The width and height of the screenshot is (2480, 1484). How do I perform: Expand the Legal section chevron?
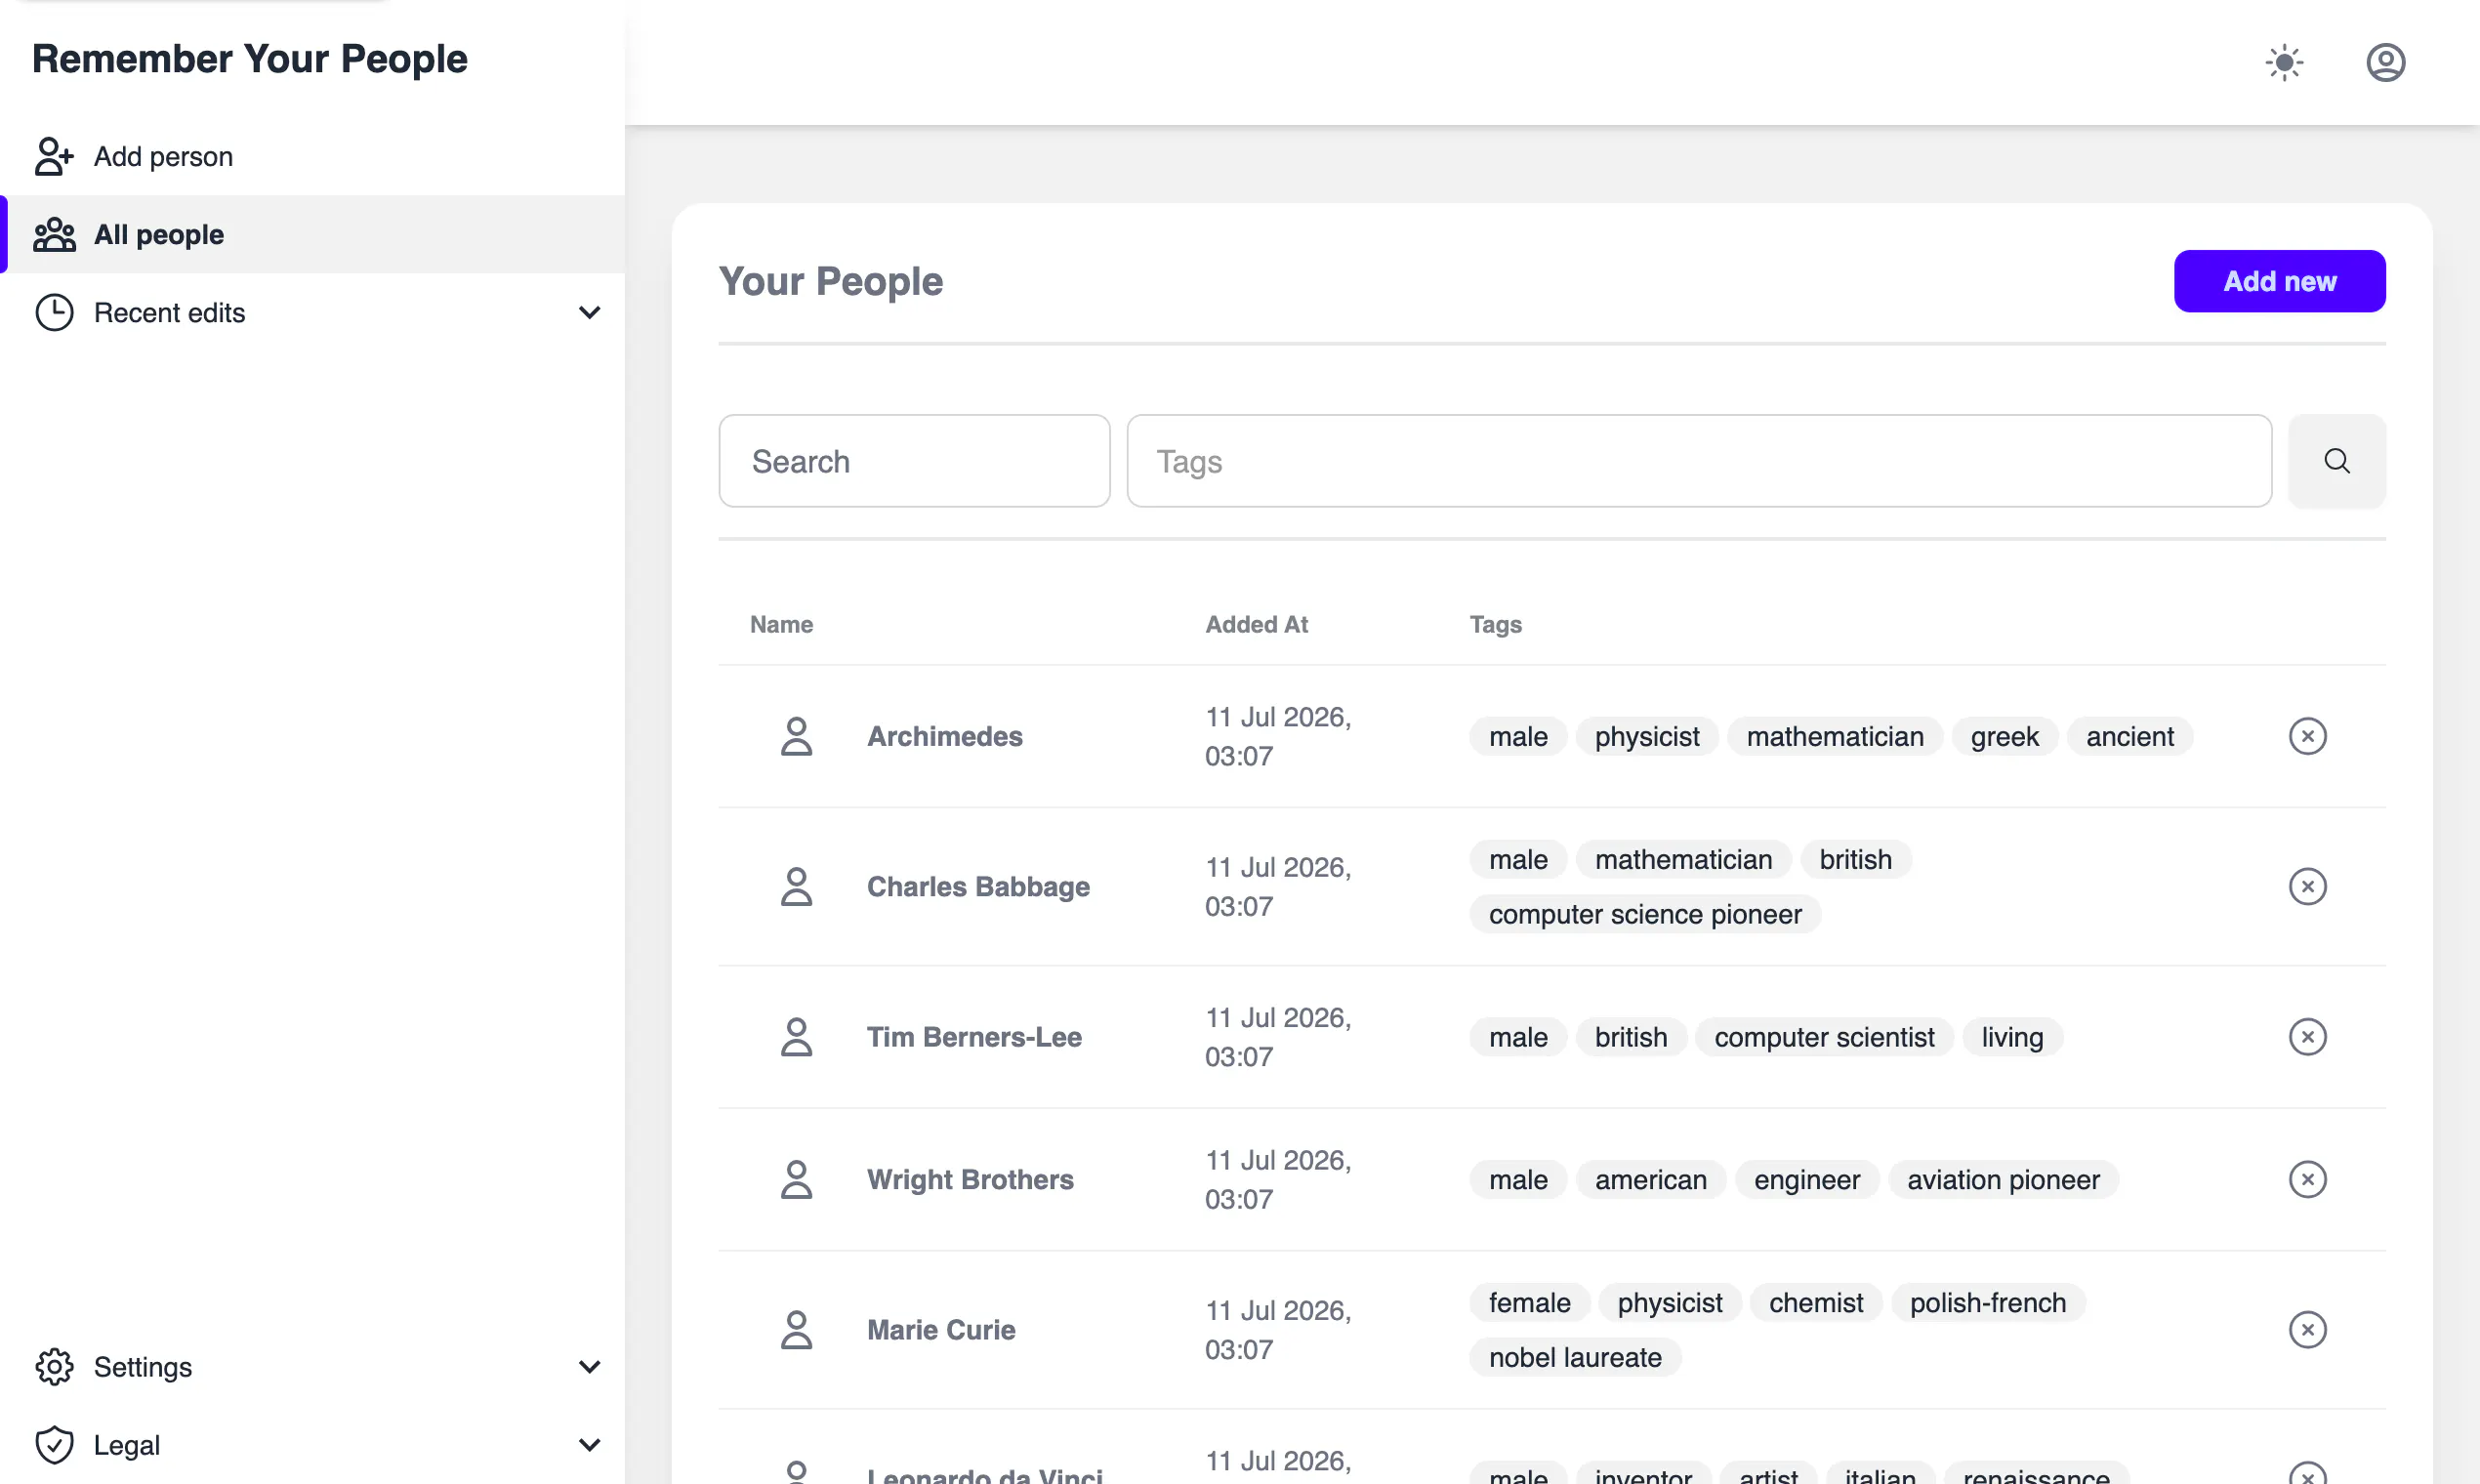coord(589,1445)
